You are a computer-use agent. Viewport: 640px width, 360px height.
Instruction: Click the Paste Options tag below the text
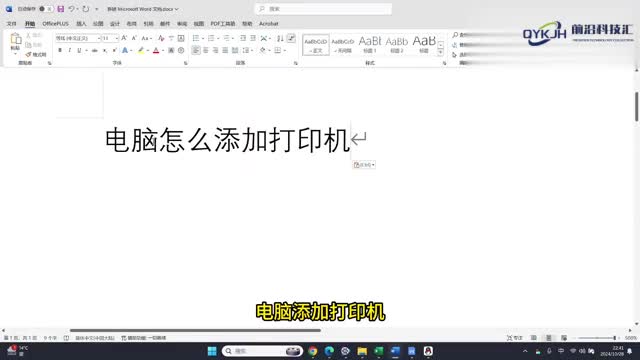(364, 165)
